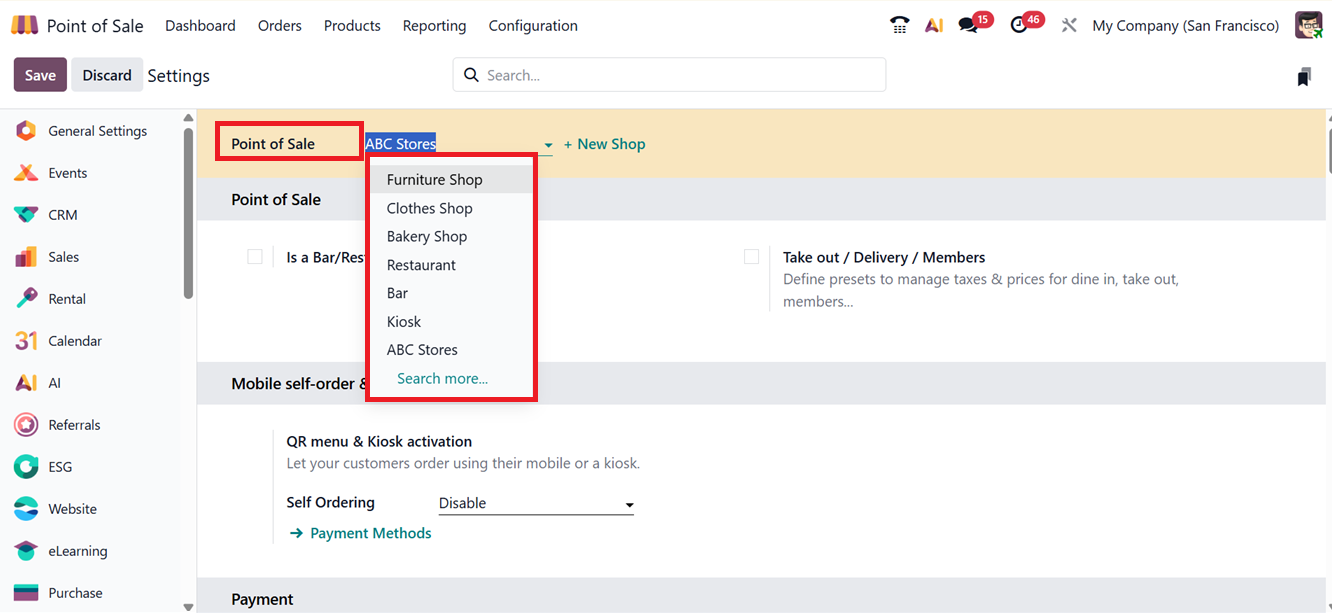Enable the Is a Bar/Restaurant checkbox
1332x613 pixels.
click(255, 257)
